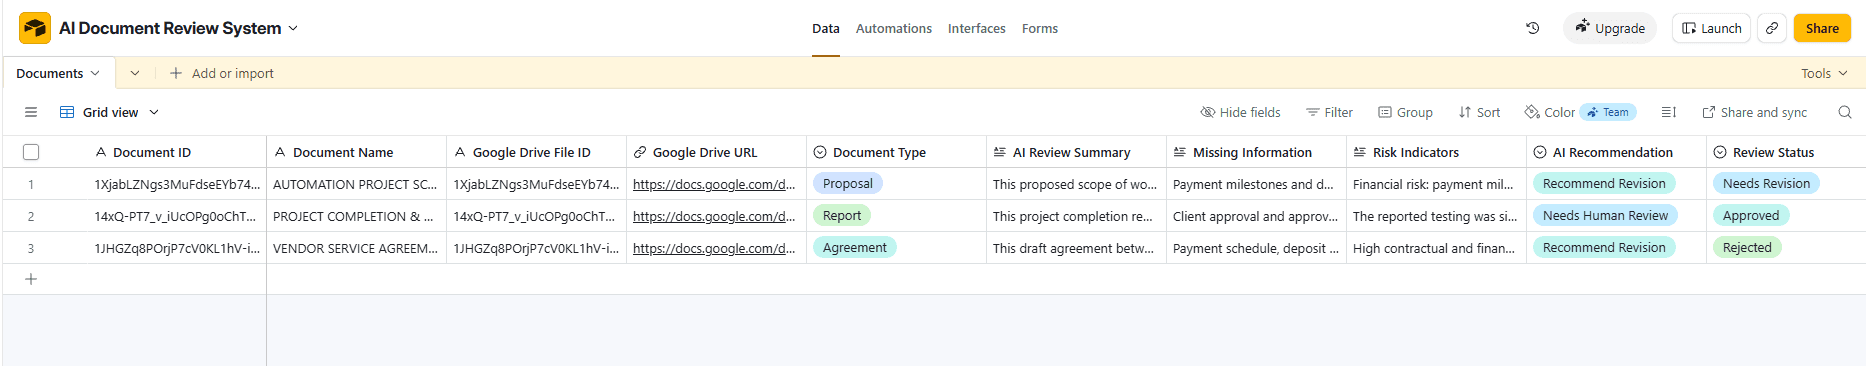Viewport: 1866px width, 366px height.
Task: Click the Launch button
Action: [1712, 28]
